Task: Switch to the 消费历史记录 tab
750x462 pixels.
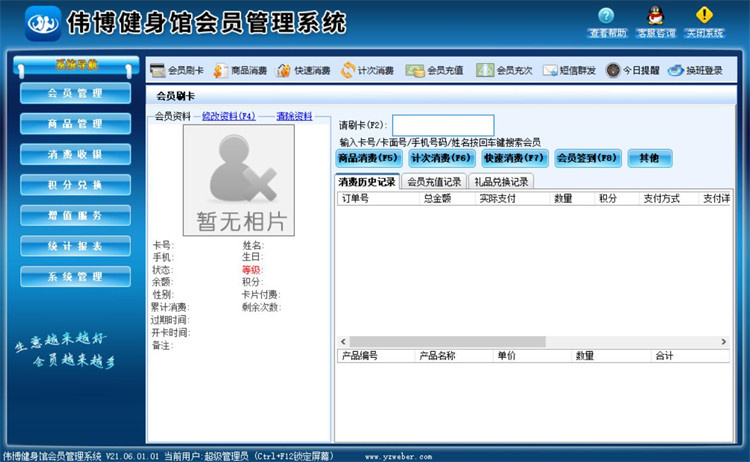Action: 367,182
